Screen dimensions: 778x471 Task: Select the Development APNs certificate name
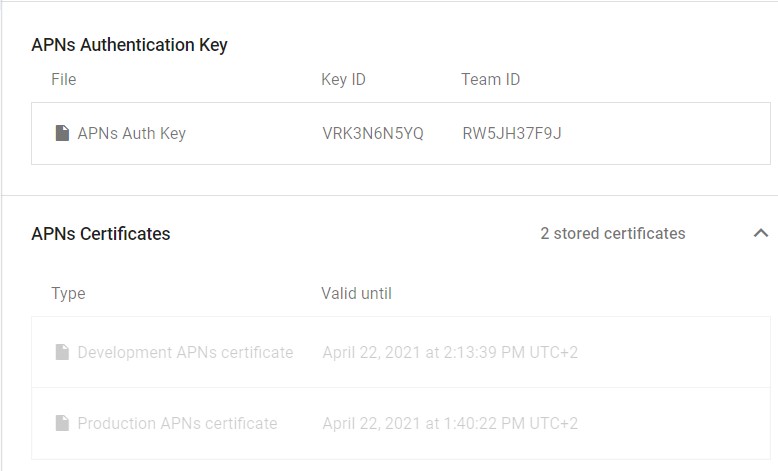pos(185,352)
